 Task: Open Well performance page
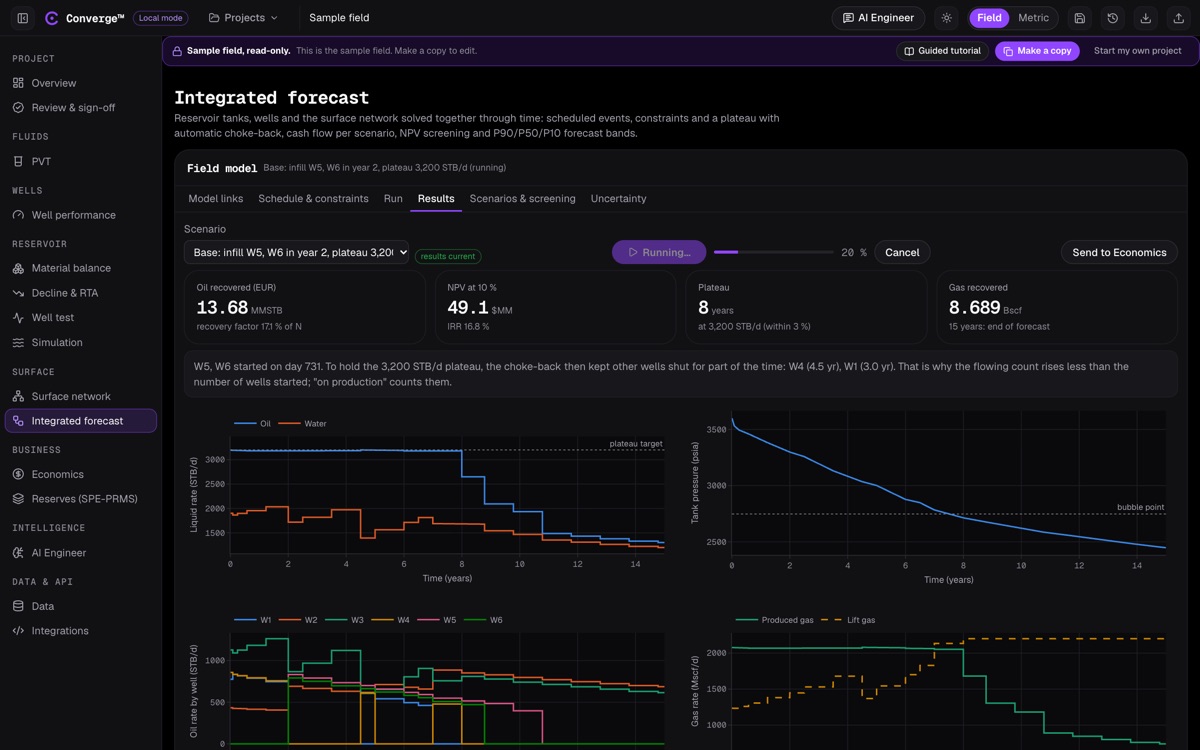click(x=80, y=215)
